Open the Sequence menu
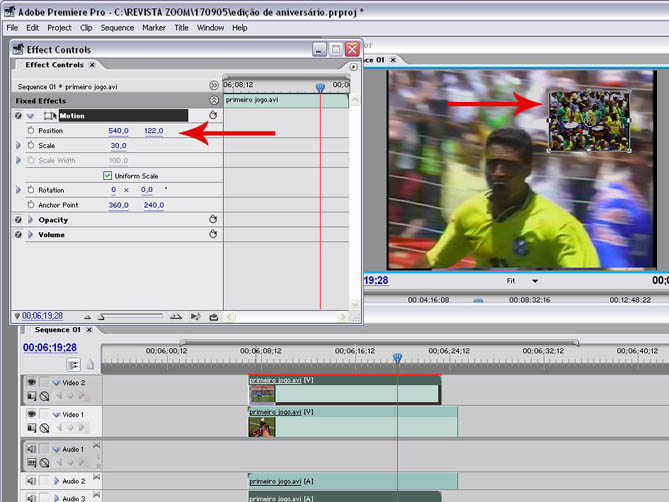The width and height of the screenshot is (669, 502). coord(117,28)
